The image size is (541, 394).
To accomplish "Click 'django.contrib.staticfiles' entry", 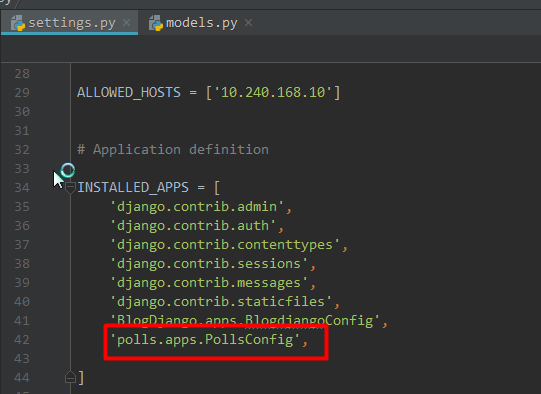I will [221, 302].
